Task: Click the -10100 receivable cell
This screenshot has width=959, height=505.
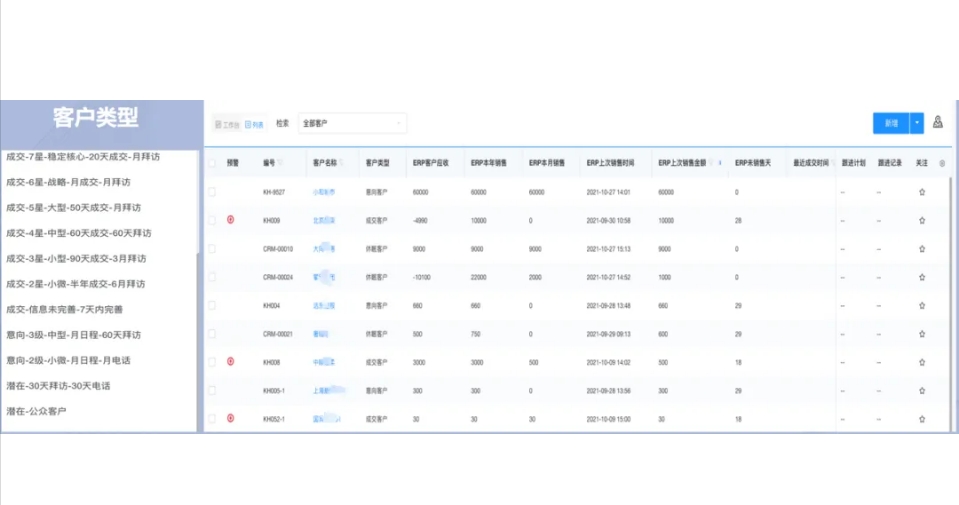Action: tap(421, 277)
